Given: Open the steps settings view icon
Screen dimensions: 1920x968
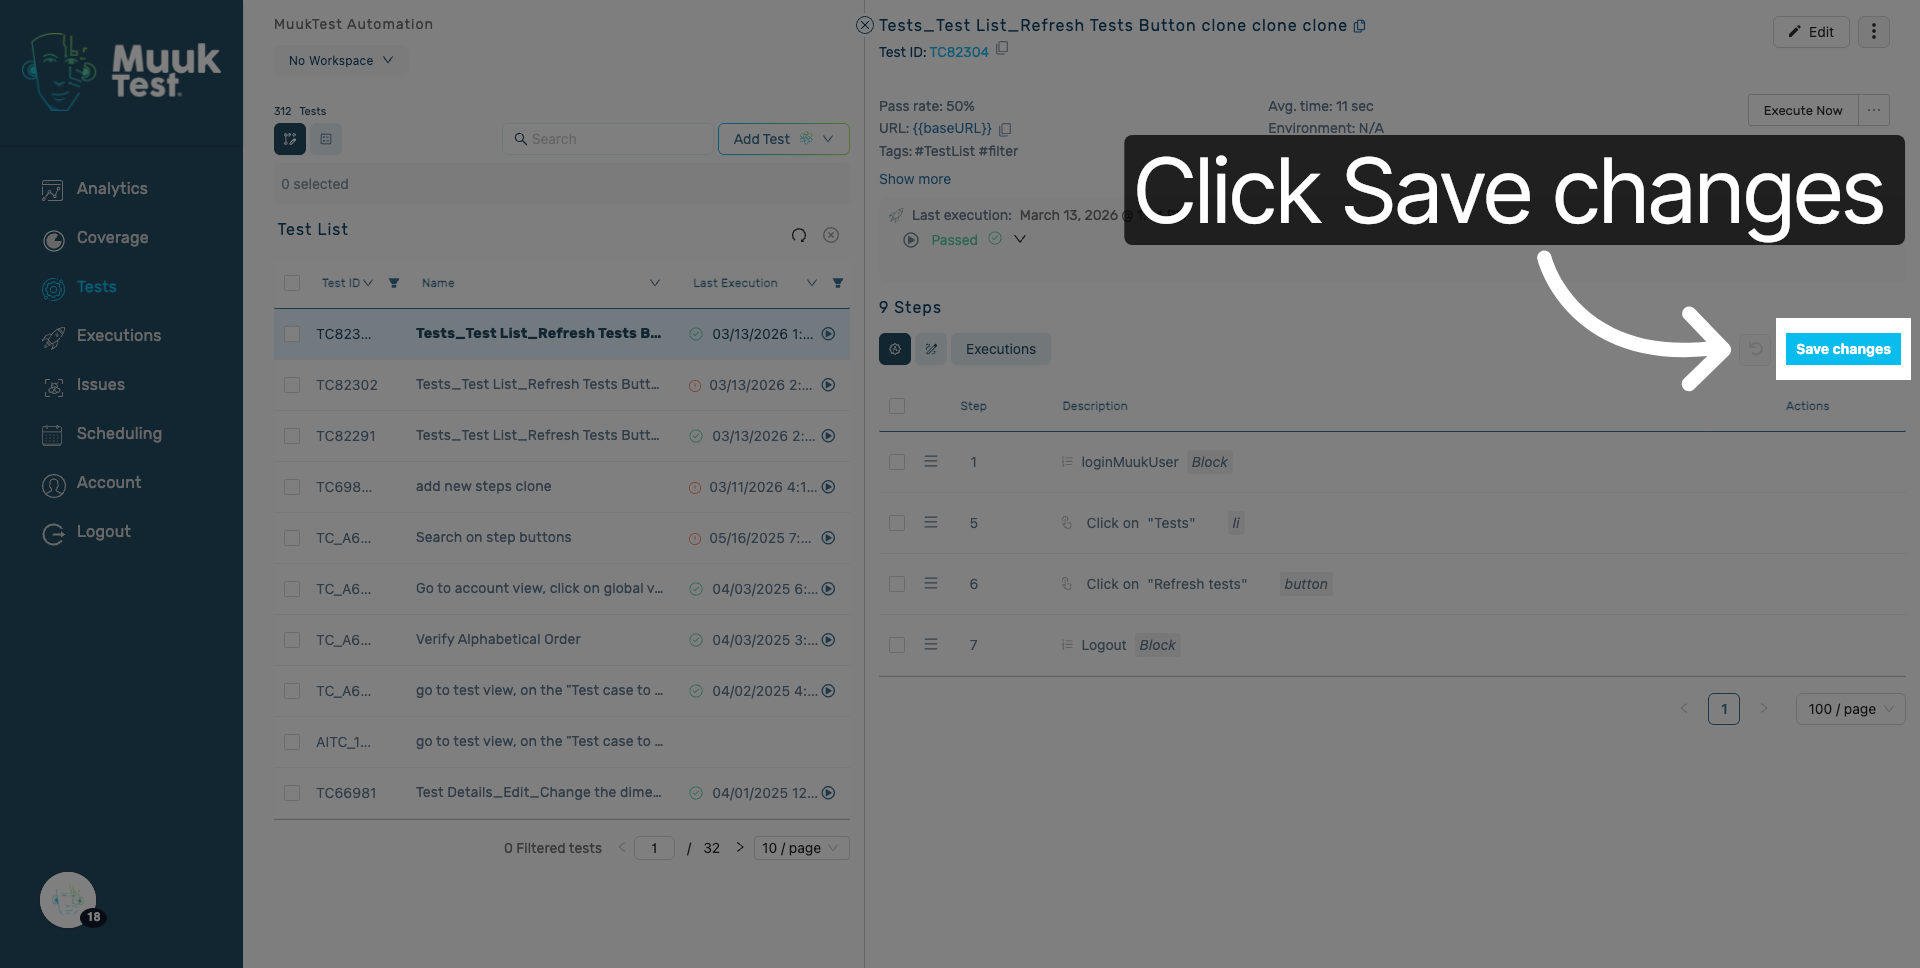Looking at the screenshot, I should pyautogui.click(x=895, y=349).
